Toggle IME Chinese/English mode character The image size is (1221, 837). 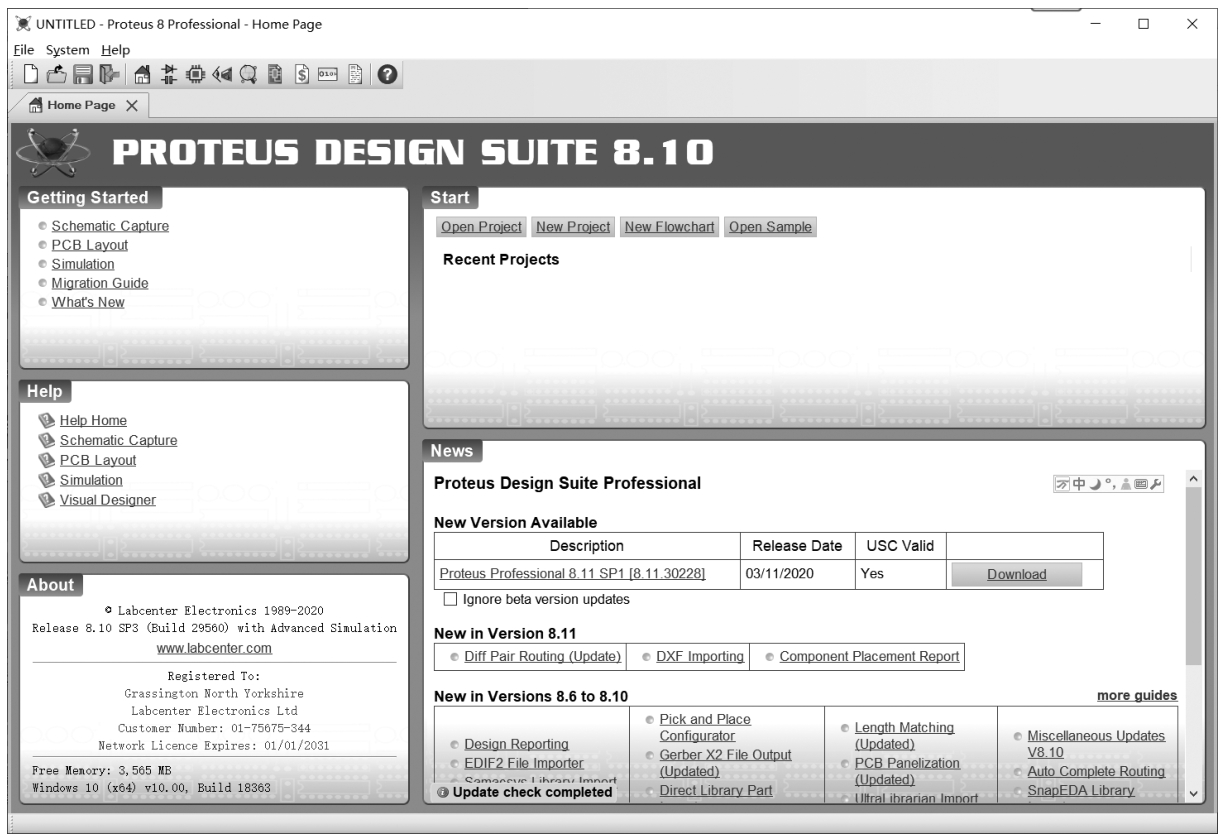pos(1081,485)
